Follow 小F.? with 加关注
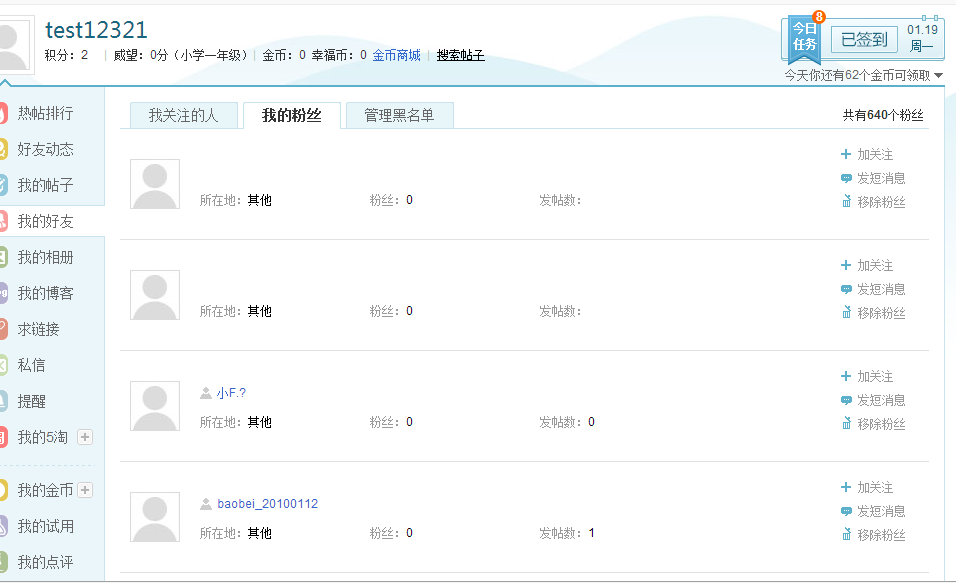 (867, 377)
